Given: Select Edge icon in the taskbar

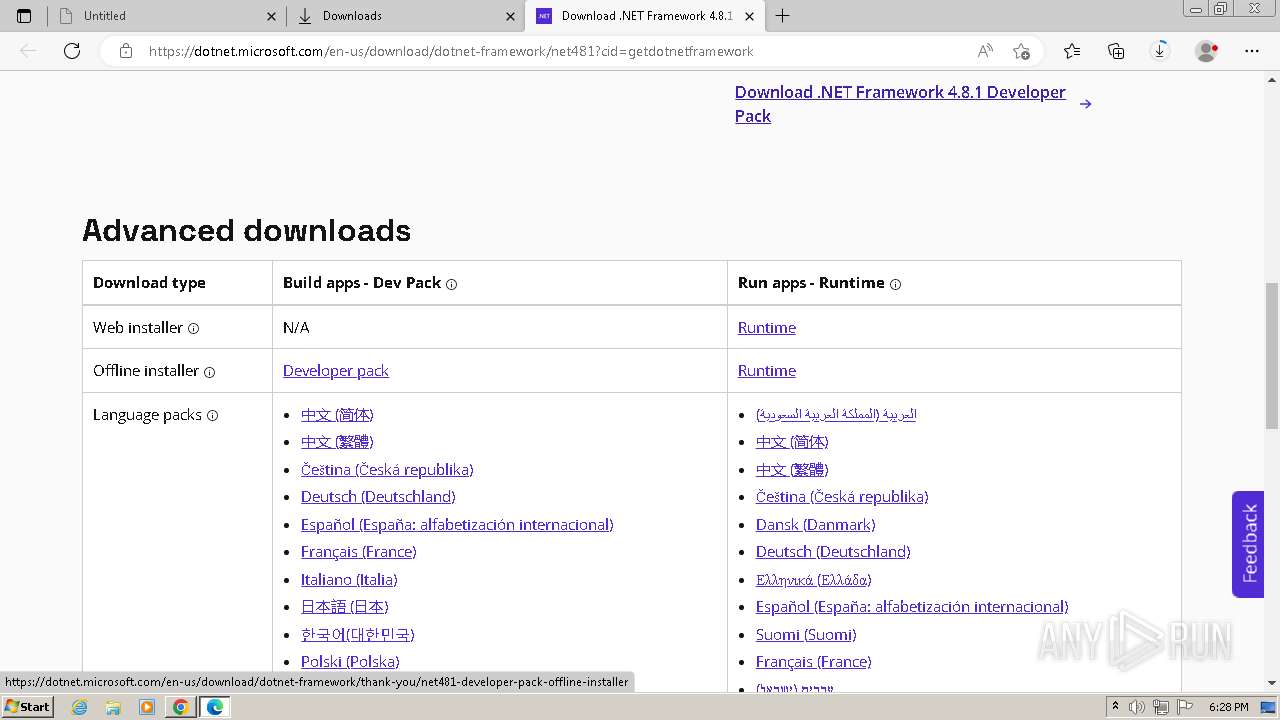Looking at the screenshot, I should pos(215,707).
